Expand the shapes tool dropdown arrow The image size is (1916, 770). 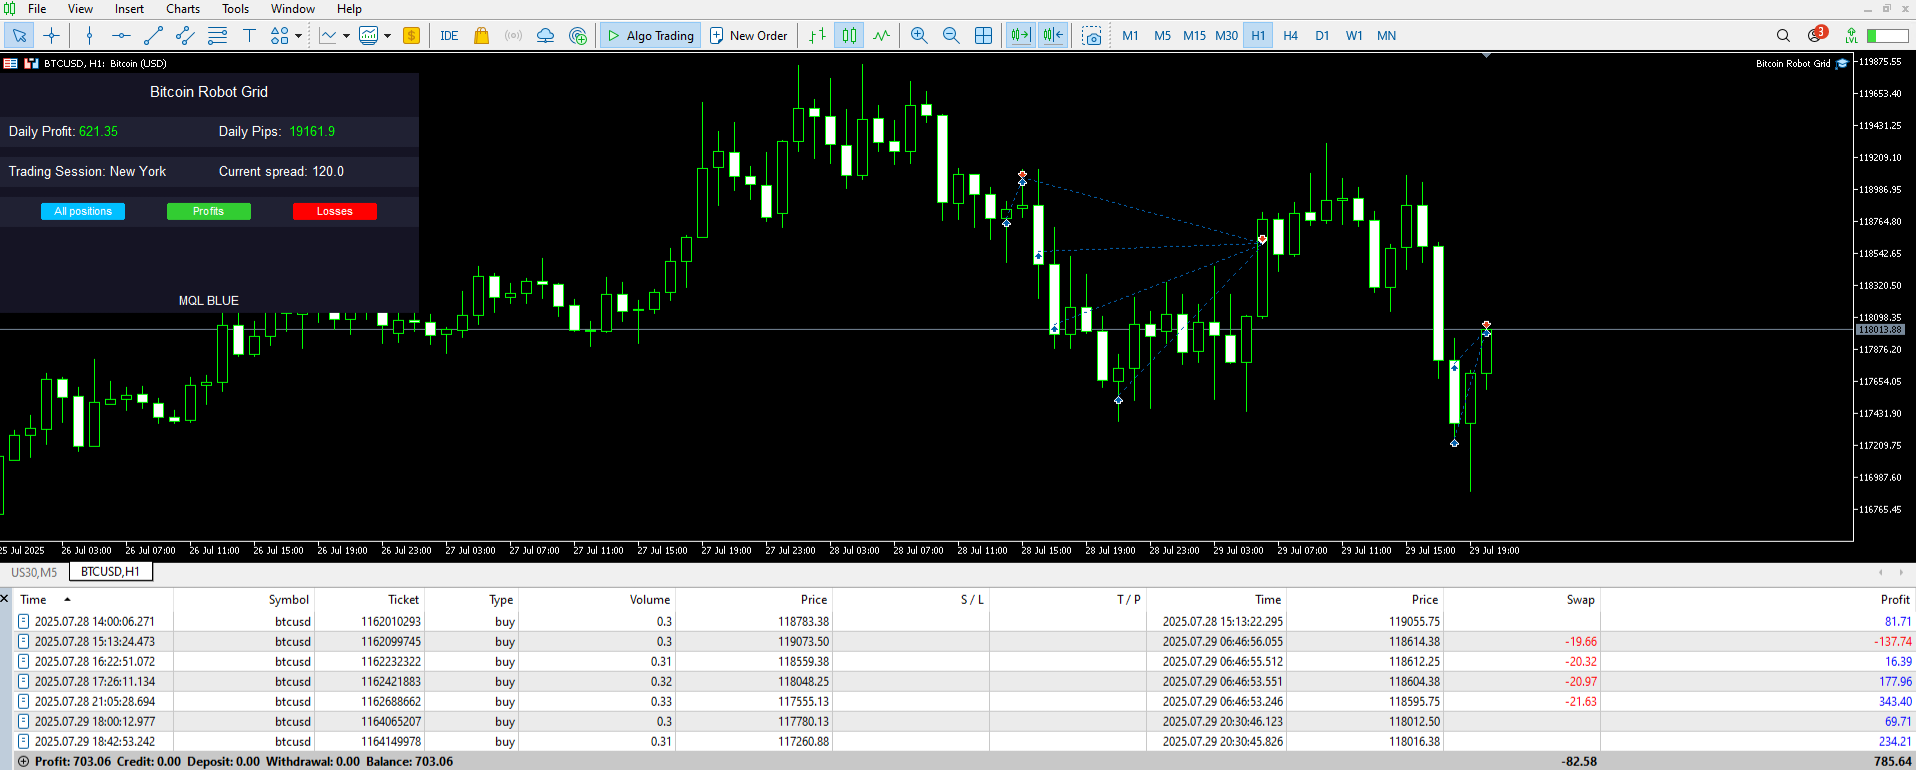(x=298, y=36)
